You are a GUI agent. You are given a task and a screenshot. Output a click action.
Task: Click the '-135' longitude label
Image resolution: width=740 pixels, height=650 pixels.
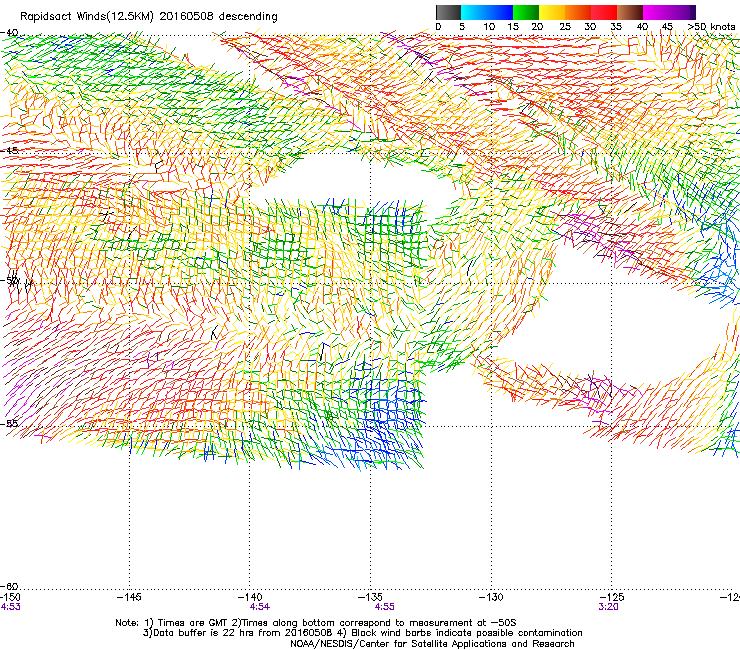click(370, 597)
